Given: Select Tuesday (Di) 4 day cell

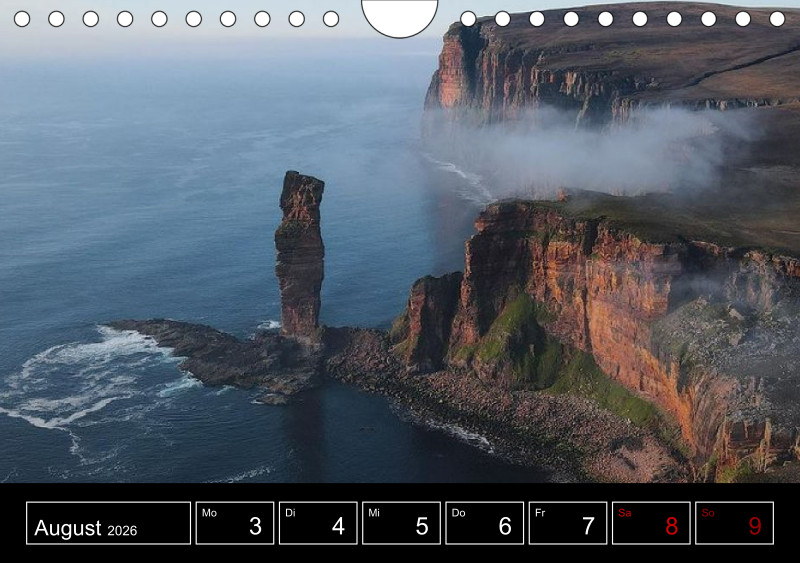Looking at the screenshot, I should click(x=317, y=523).
